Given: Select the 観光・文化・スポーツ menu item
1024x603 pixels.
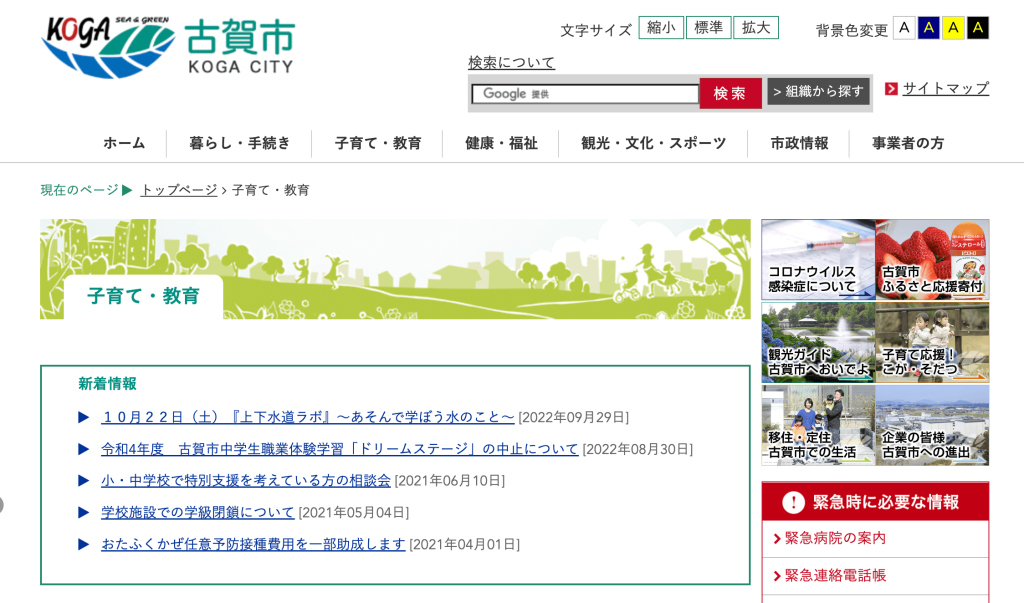Looking at the screenshot, I should point(653,143).
